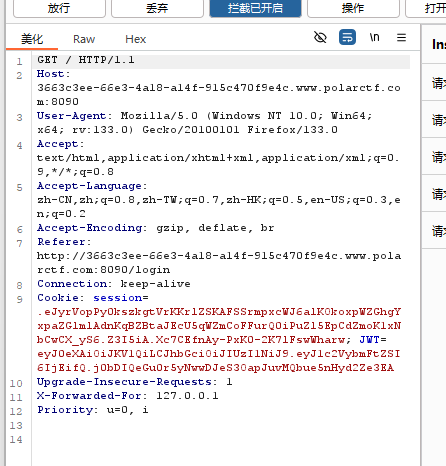This screenshot has width=446, height=466.
Task: Open the hamburger editor options menu
Action: pos(401,37)
